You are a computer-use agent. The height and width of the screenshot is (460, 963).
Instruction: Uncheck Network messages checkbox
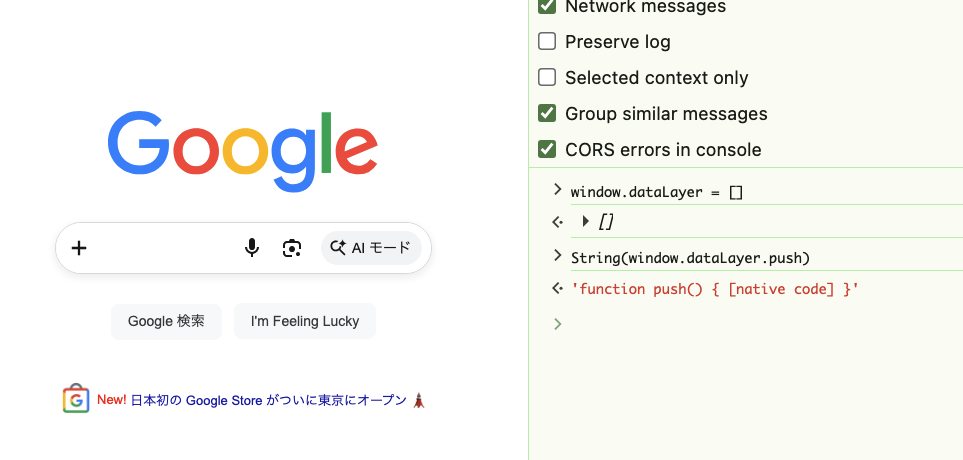click(547, 6)
